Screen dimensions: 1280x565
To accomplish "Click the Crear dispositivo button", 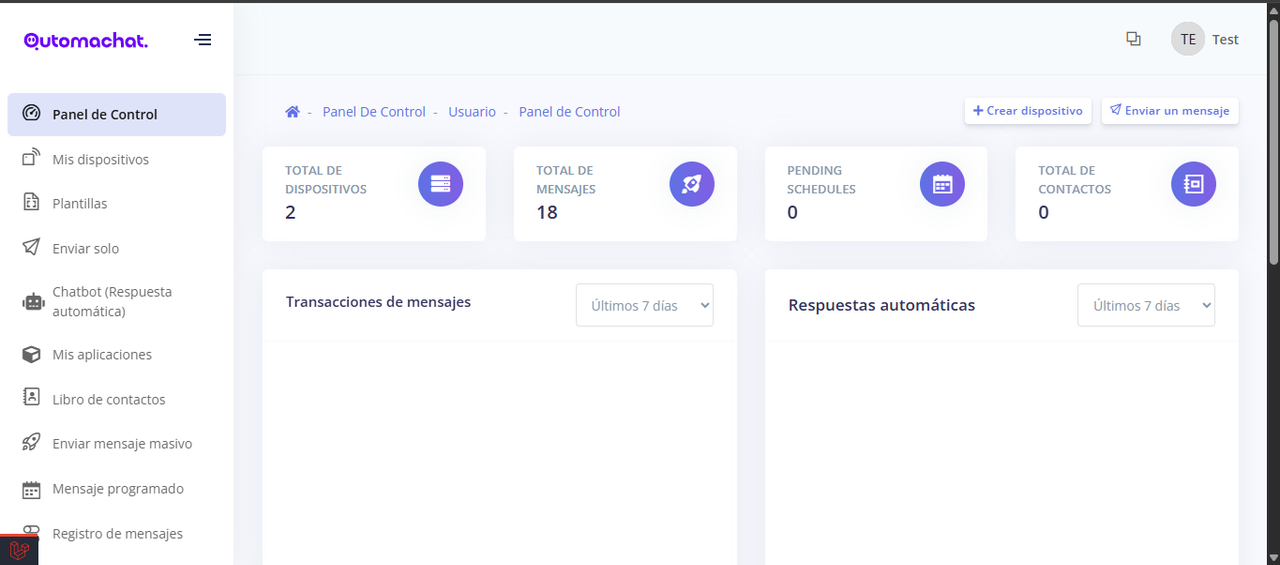I will click(1028, 111).
